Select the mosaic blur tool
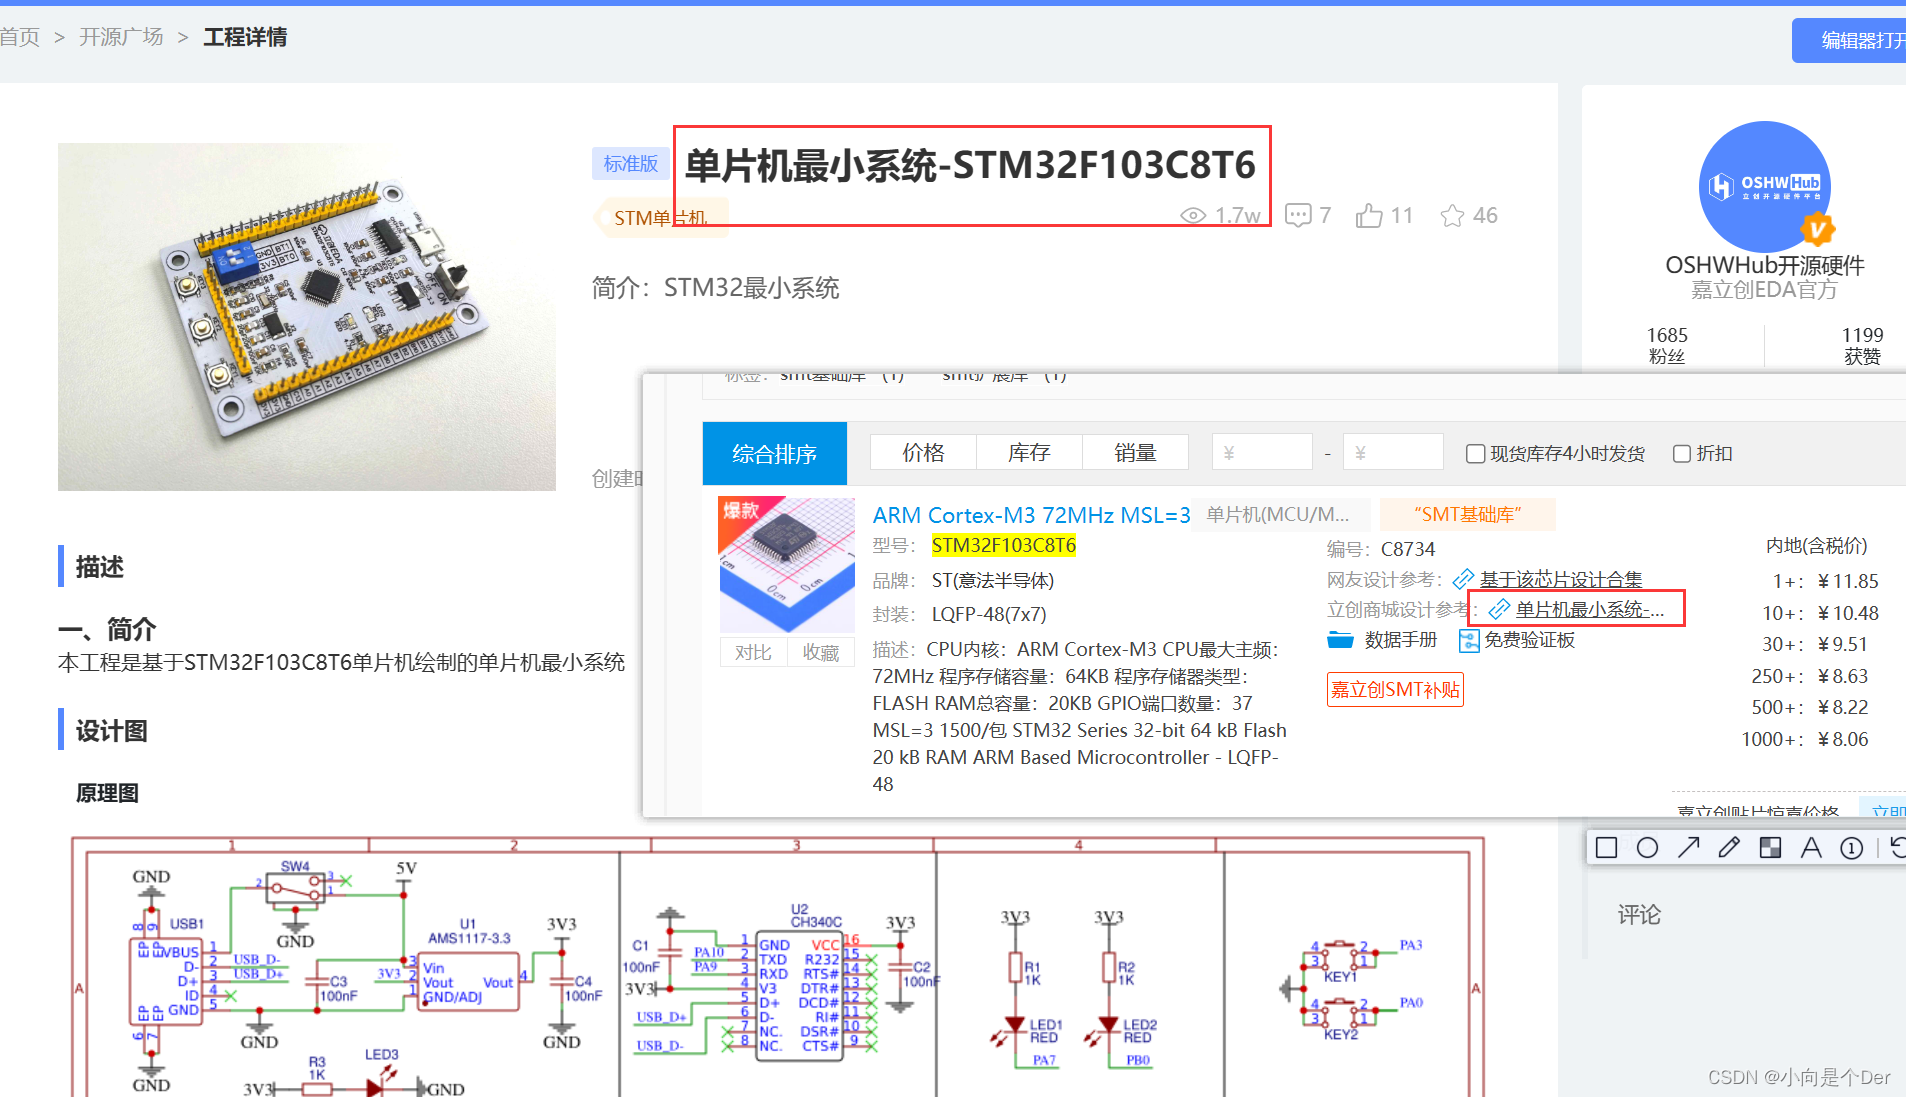Viewport: 1906px width, 1097px height. click(1770, 848)
